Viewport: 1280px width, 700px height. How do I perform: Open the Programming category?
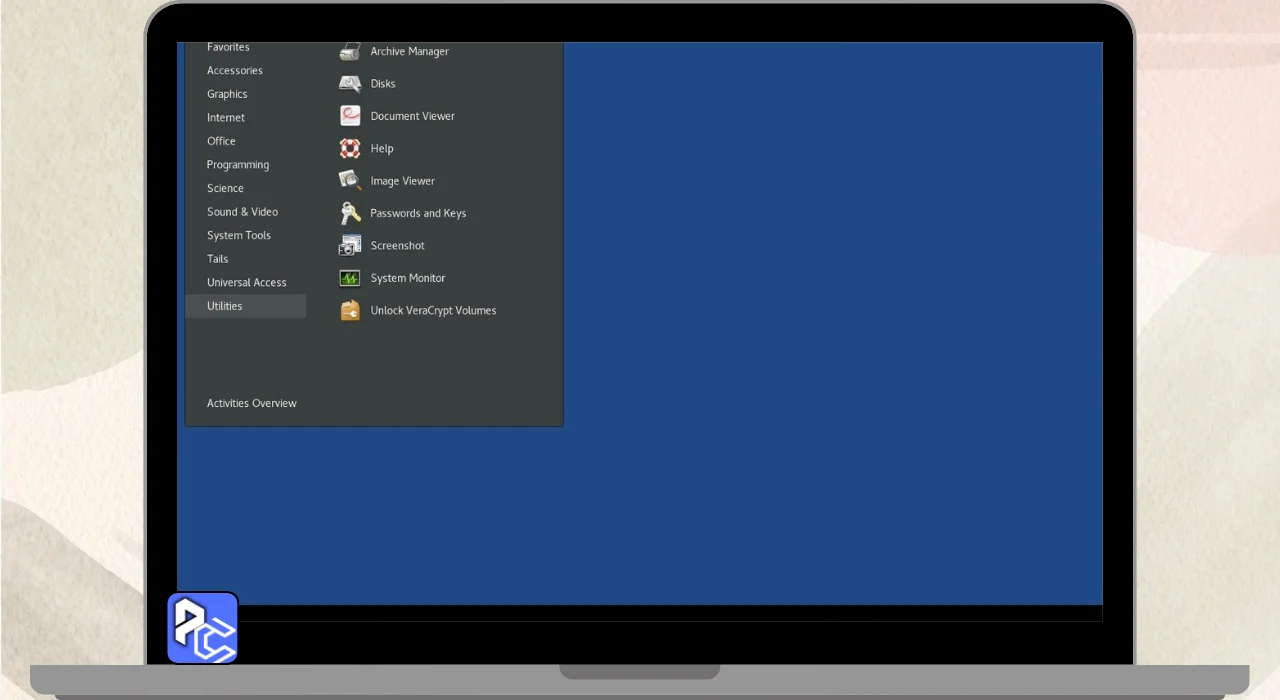tap(238, 165)
